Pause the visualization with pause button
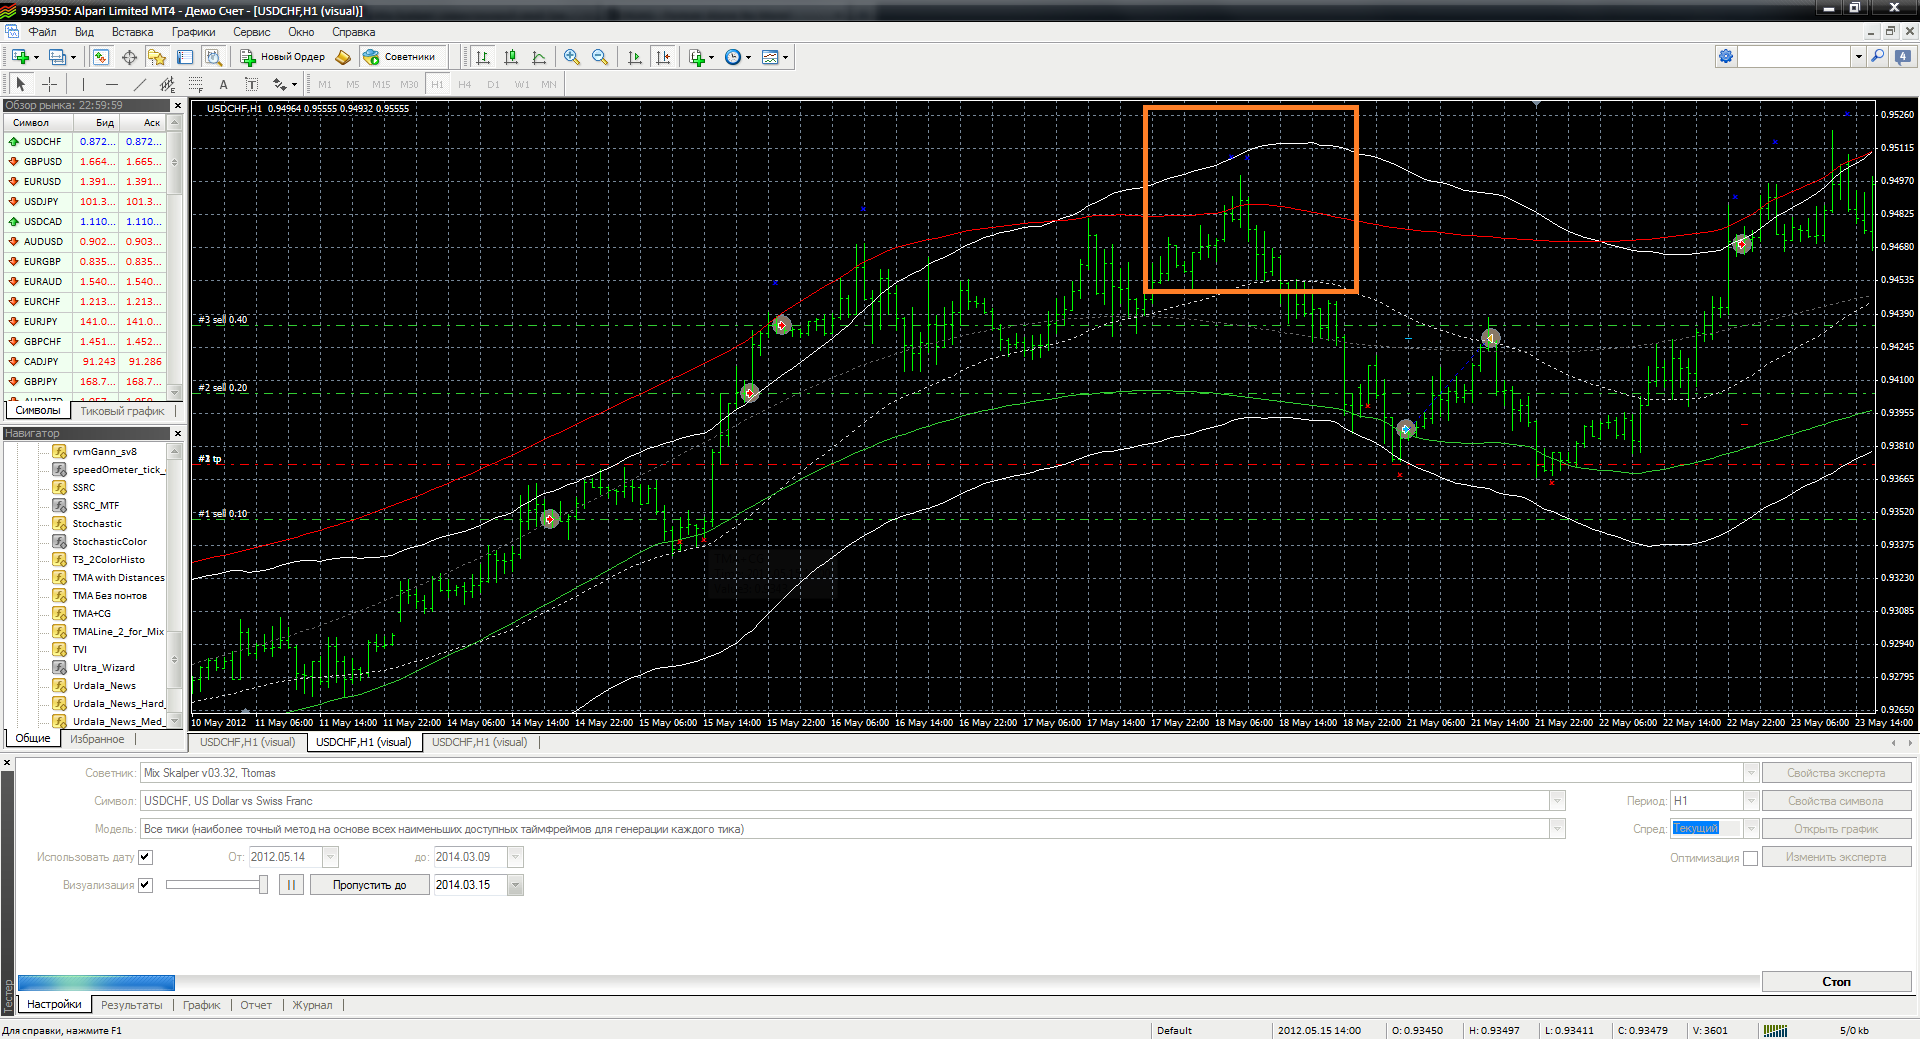 click(291, 885)
